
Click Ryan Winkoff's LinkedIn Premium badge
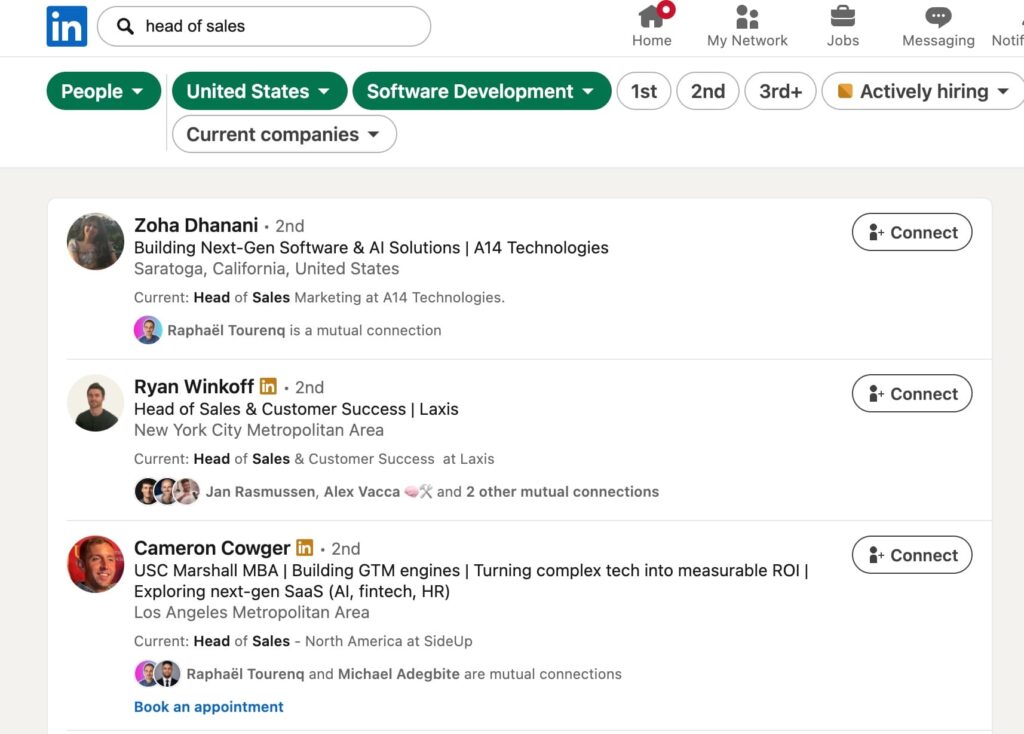coord(268,385)
